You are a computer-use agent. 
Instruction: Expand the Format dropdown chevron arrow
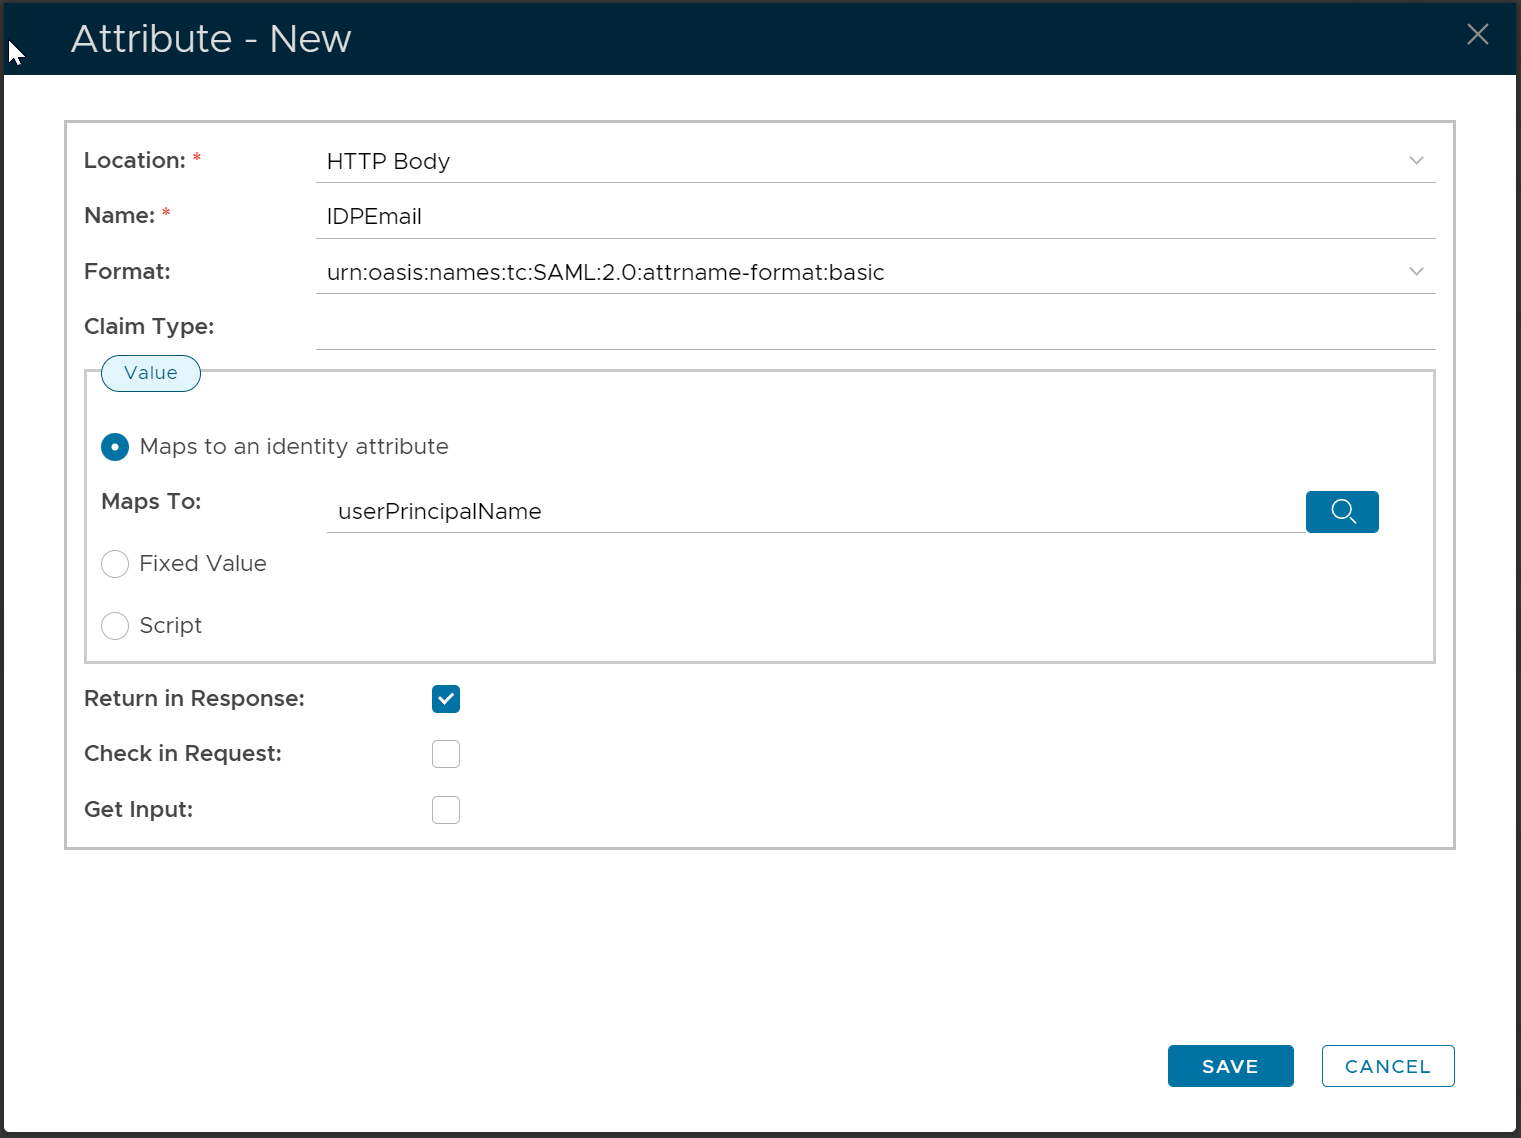coord(1416,272)
